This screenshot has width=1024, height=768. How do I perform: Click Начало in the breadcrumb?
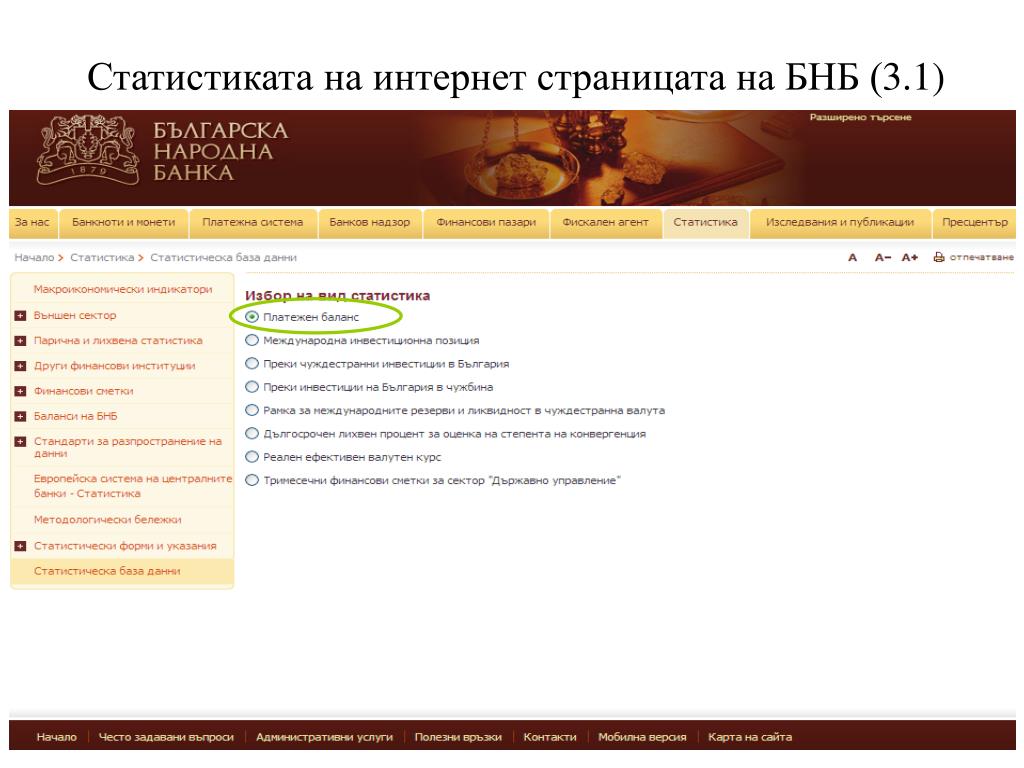click(35, 258)
